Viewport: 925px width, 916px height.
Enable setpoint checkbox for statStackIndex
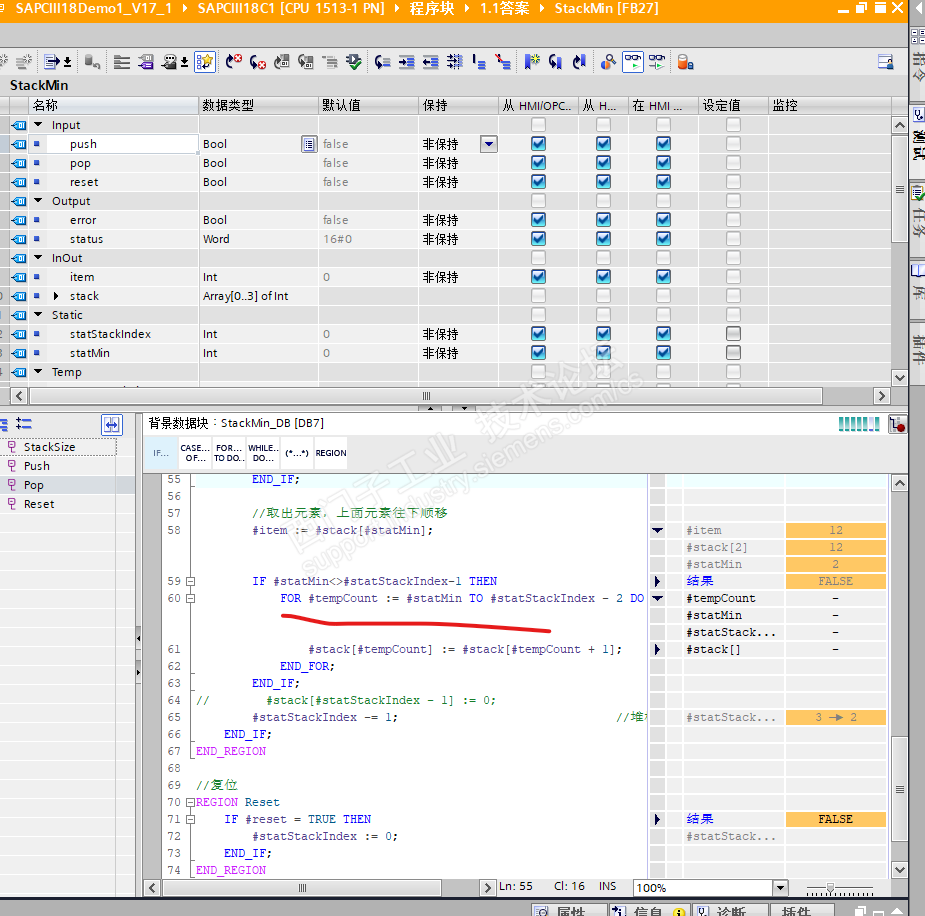[733, 334]
